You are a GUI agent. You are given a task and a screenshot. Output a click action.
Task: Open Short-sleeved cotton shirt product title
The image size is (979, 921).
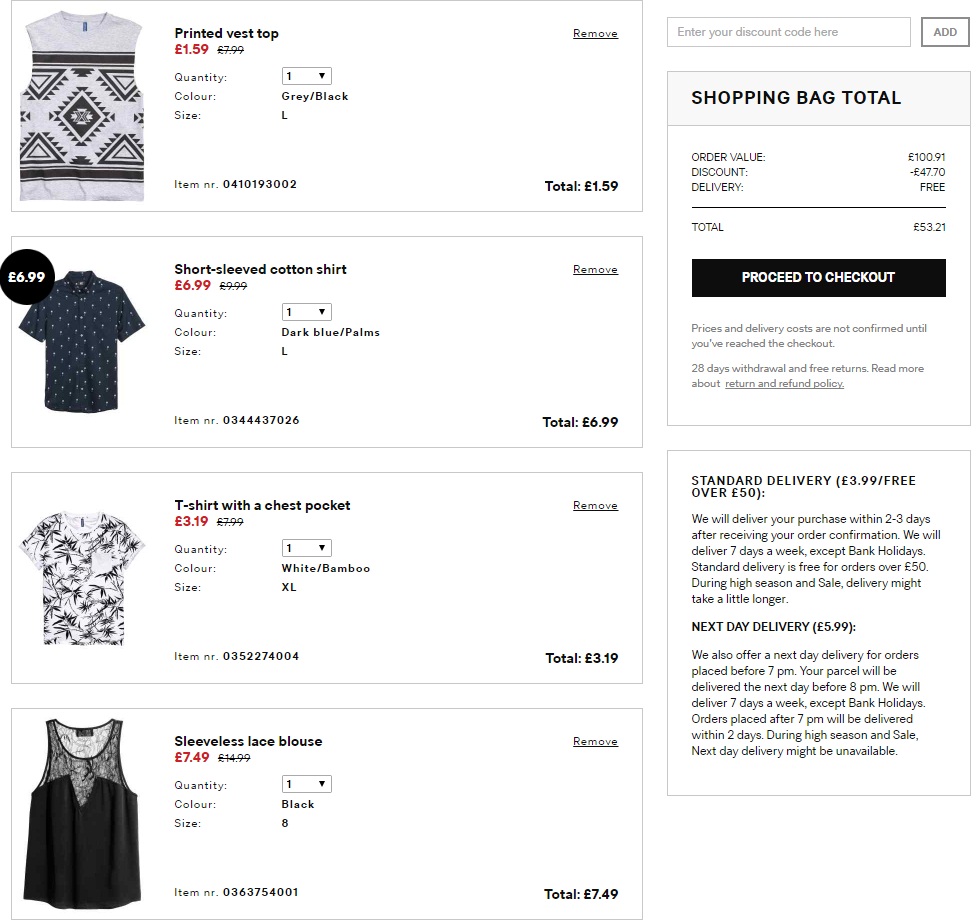(260, 270)
